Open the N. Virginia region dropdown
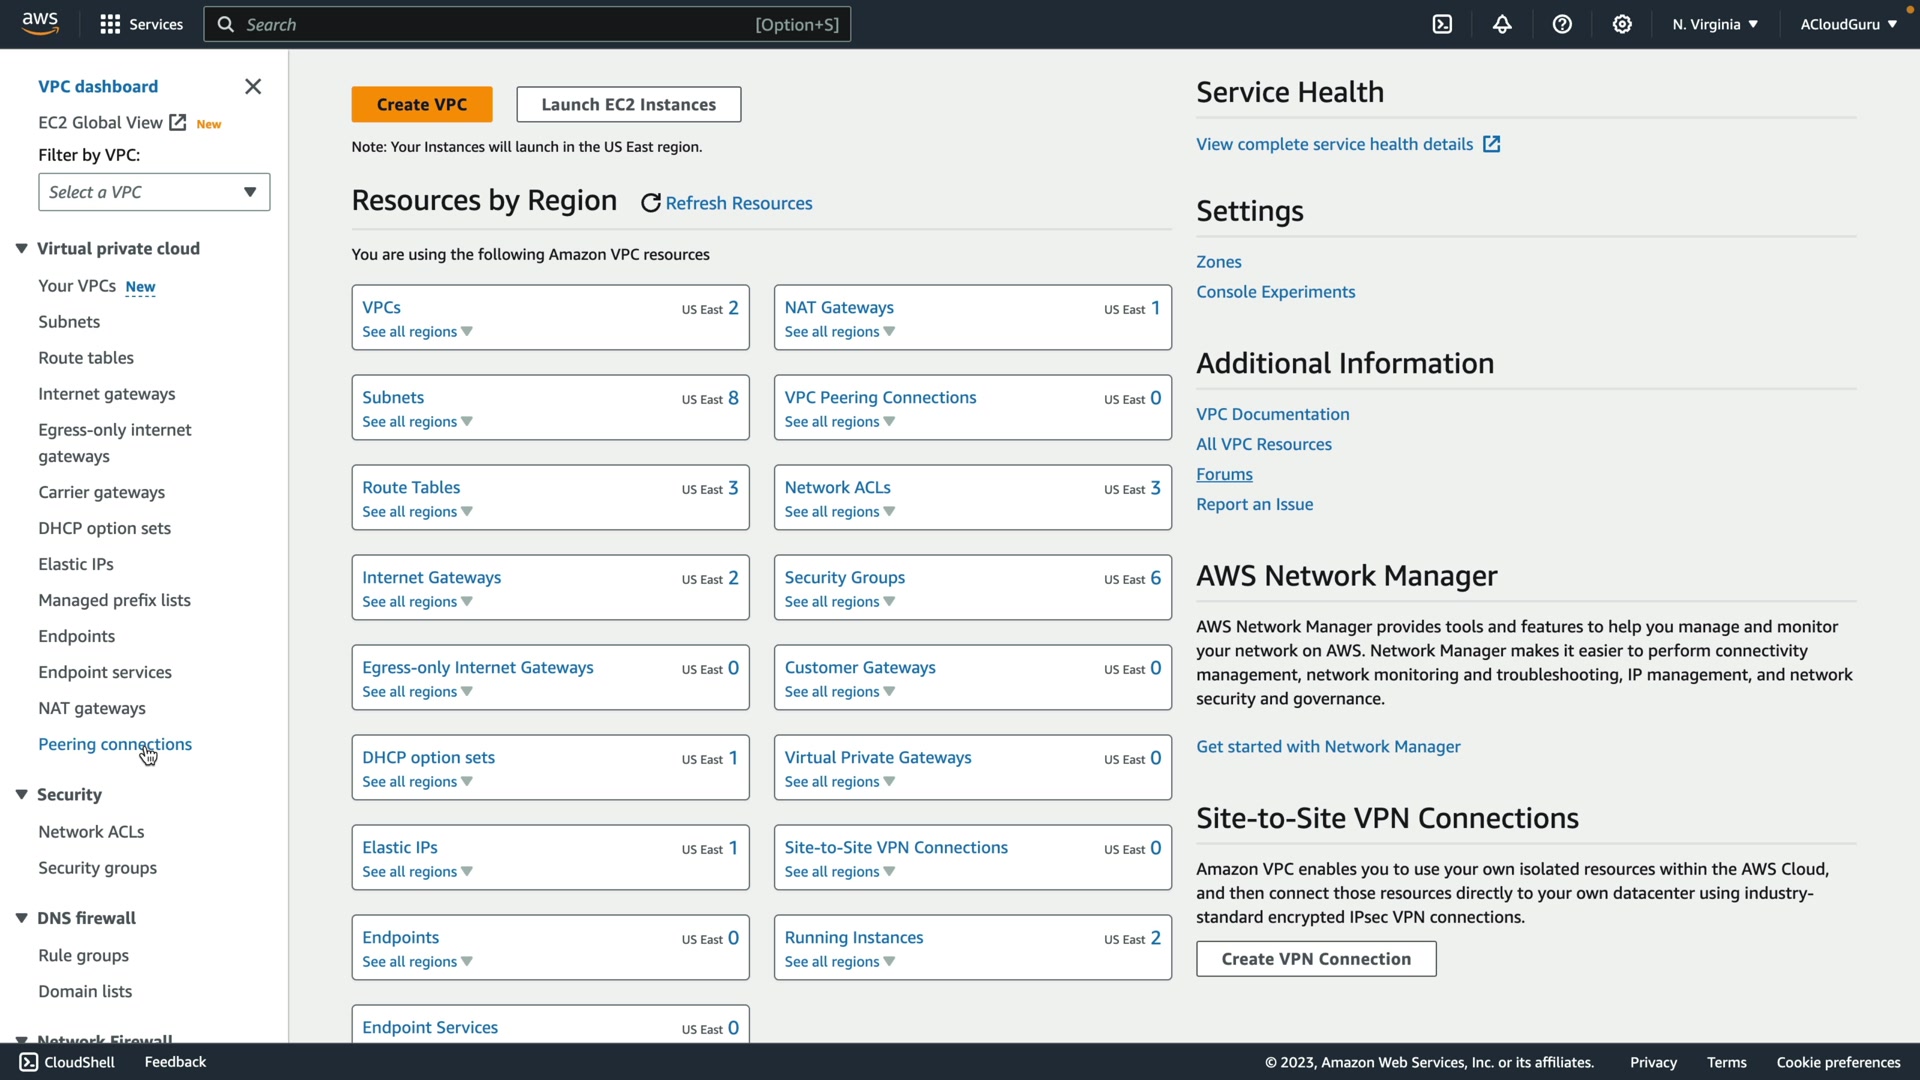The width and height of the screenshot is (1920, 1080). click(1714, 24)
